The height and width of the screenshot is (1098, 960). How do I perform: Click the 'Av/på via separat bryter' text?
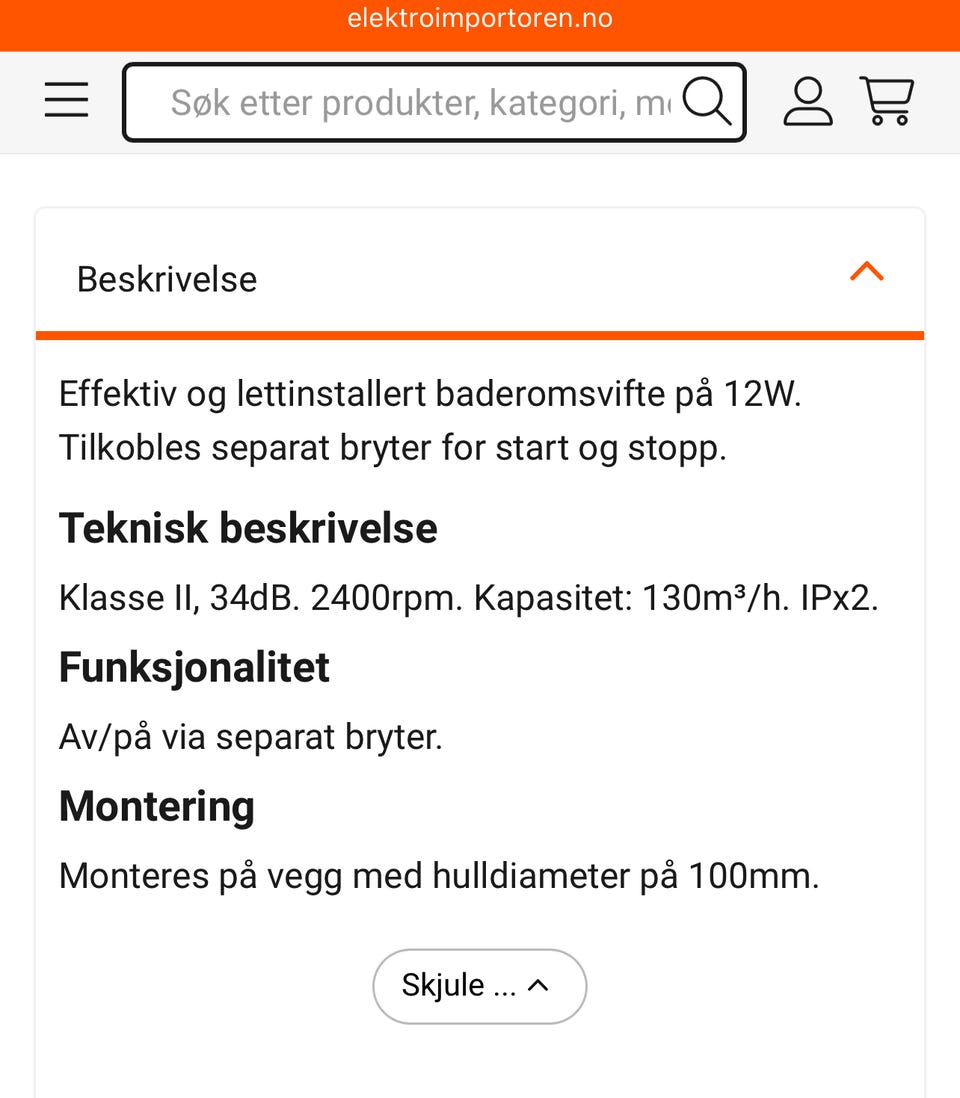[250, 737]
